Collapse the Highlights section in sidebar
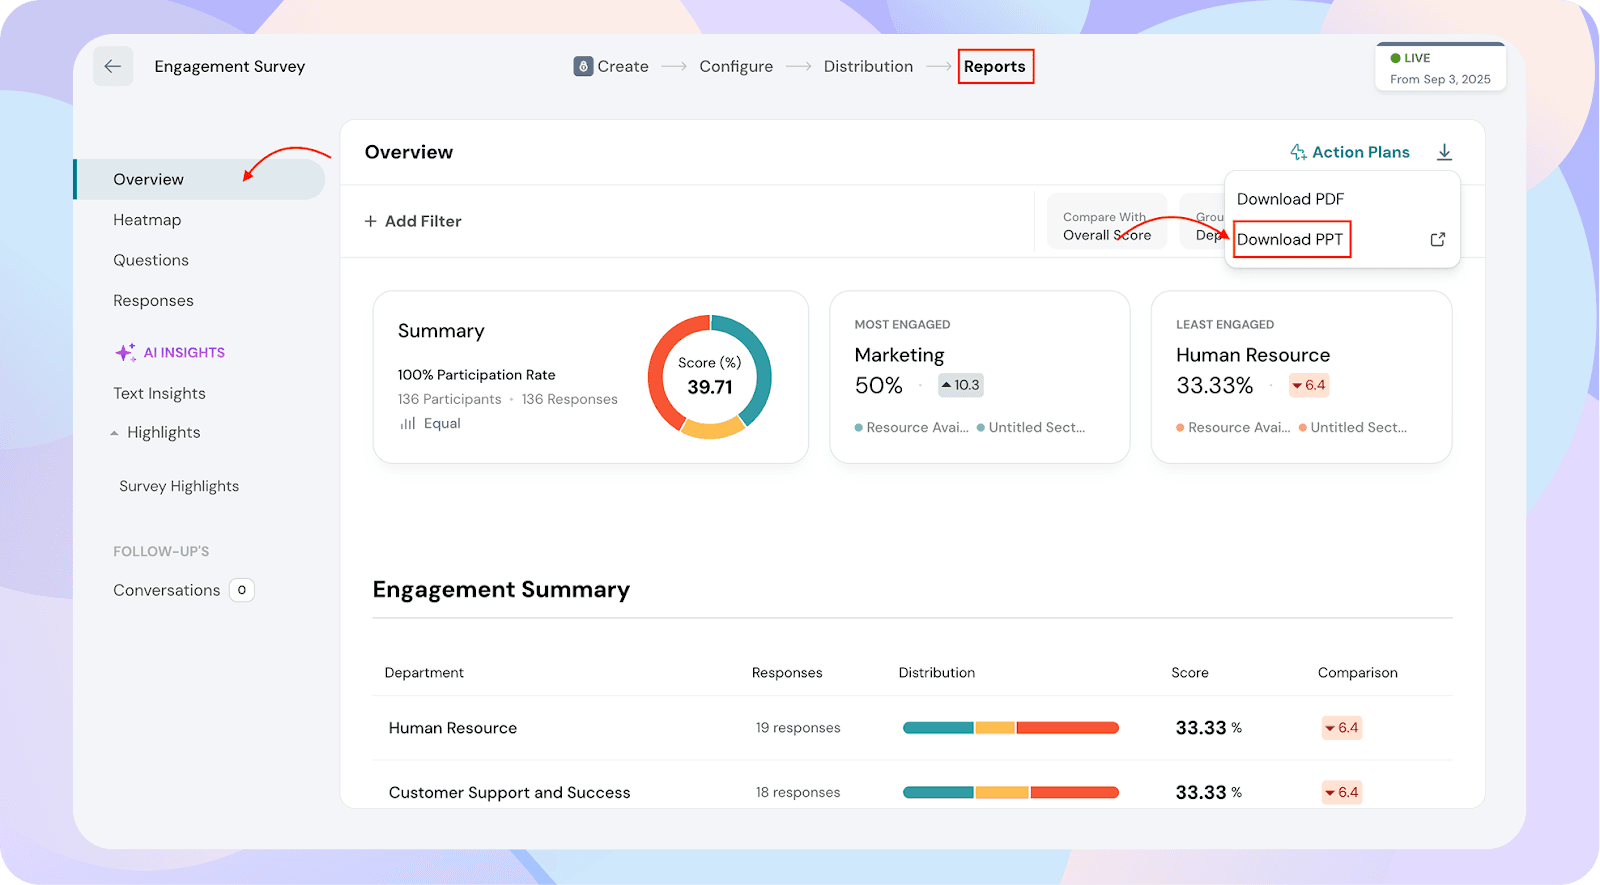The width and height of the screenshot is (1600, 885). click(x=114, y=433)
